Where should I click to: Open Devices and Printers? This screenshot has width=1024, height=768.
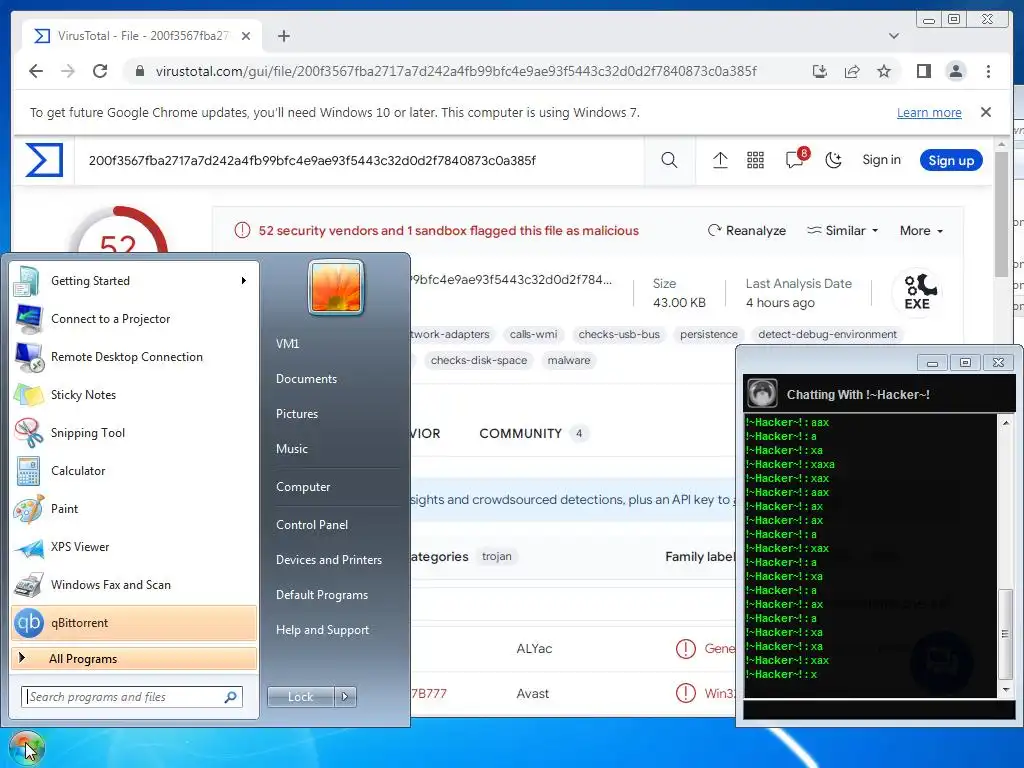point(328,560)
